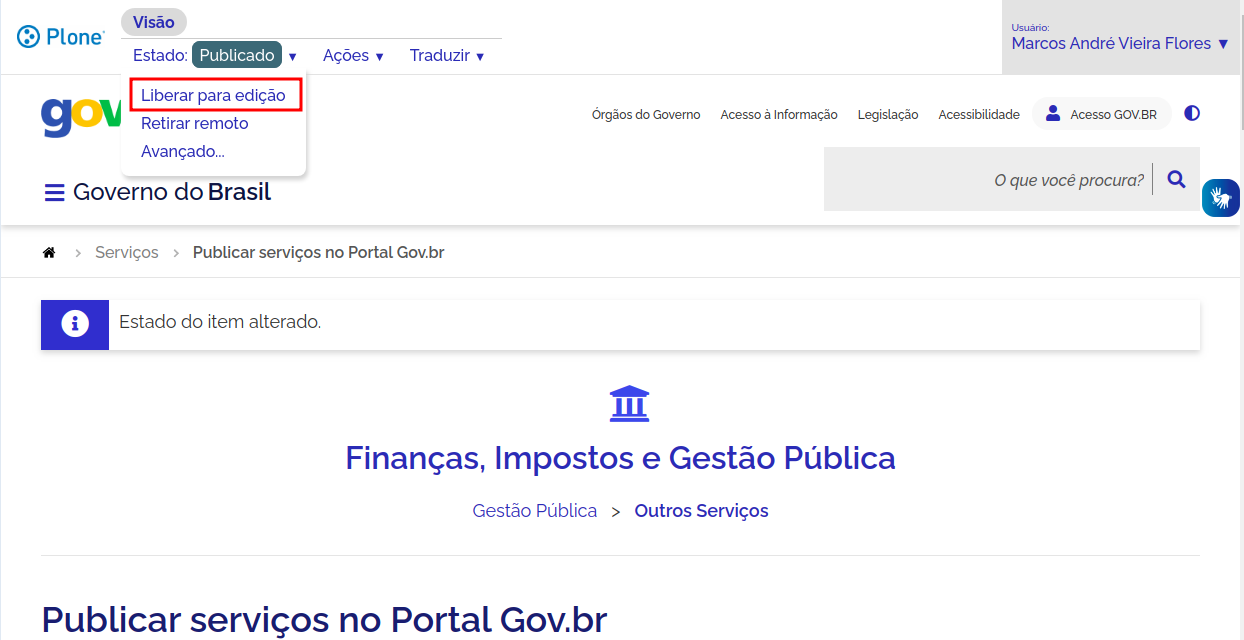Open the Legislação link
Screen dimensions: 1244x640
[888, 115]
